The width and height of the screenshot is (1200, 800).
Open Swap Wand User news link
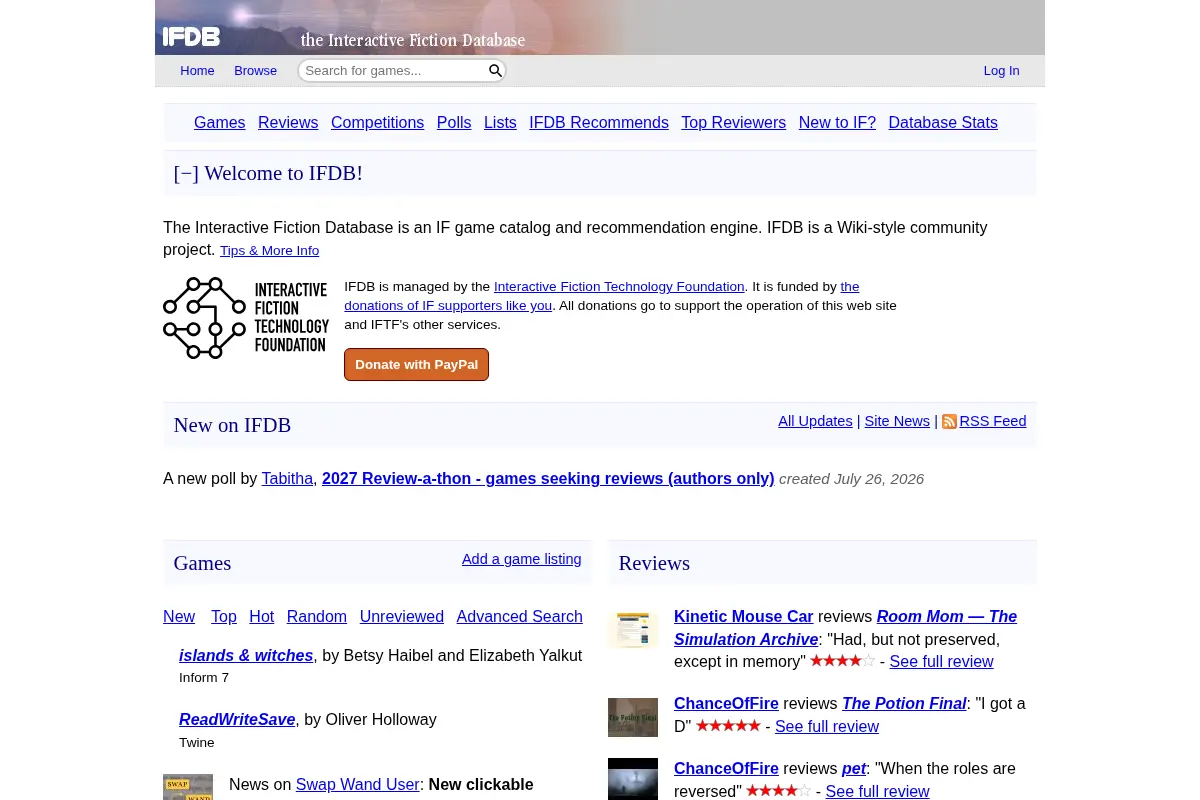point(358,785)
